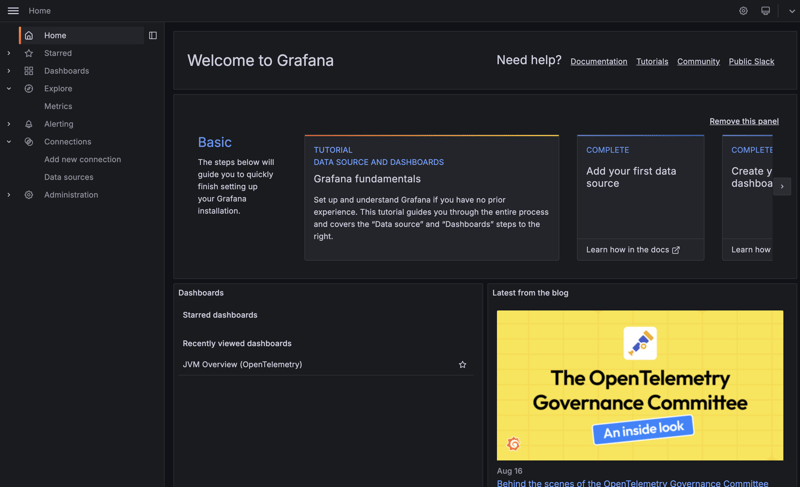The image size is (800, 487).
Task: Open Starred in the navigation menu
Action: click(58, 53)
